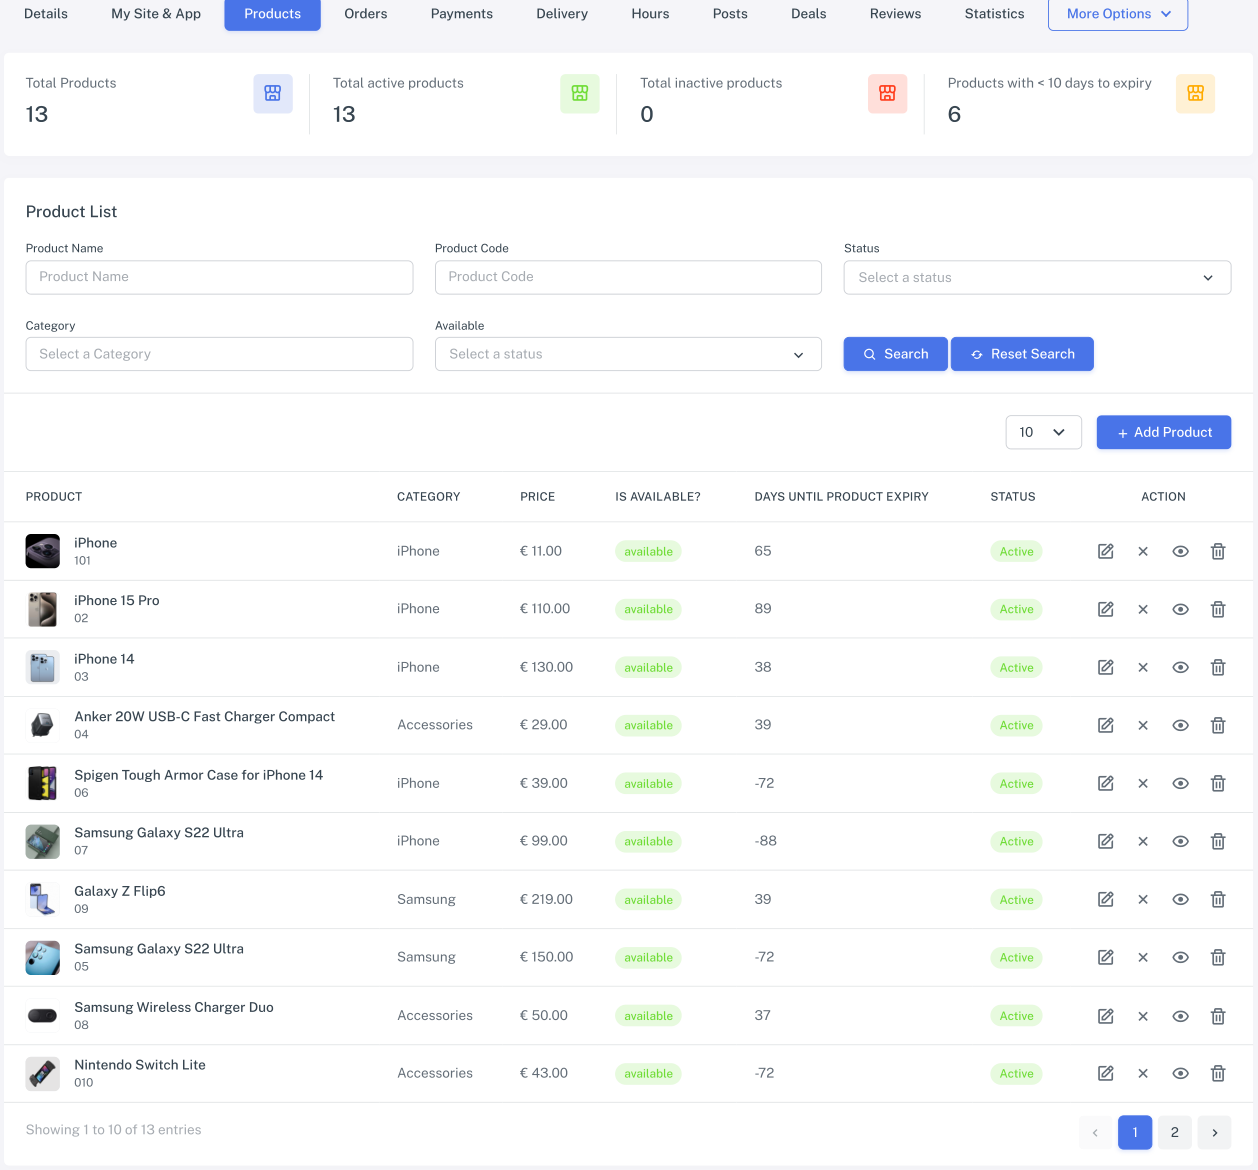The height and width of the screenshot is (1170, 1258).
Task: Click the X icon for Samsung Wireless Charger Duo
Action: [x=1143, y=1016]
